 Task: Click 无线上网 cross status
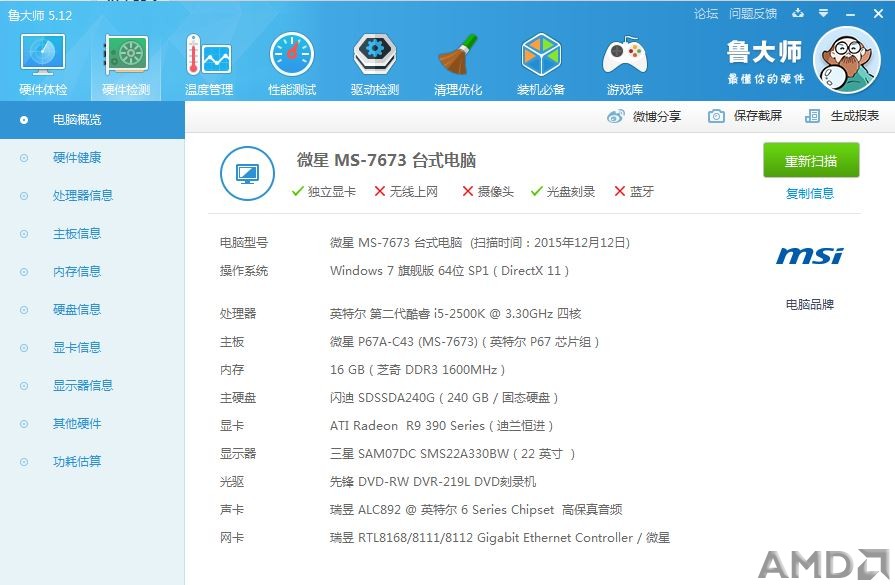click(406, 192)
